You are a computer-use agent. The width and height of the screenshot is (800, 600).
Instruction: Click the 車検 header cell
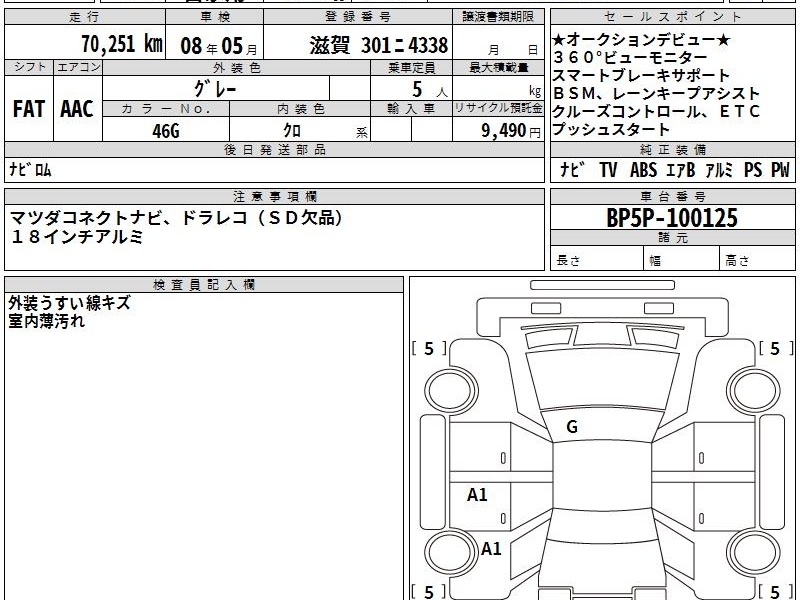coord(214,17)
